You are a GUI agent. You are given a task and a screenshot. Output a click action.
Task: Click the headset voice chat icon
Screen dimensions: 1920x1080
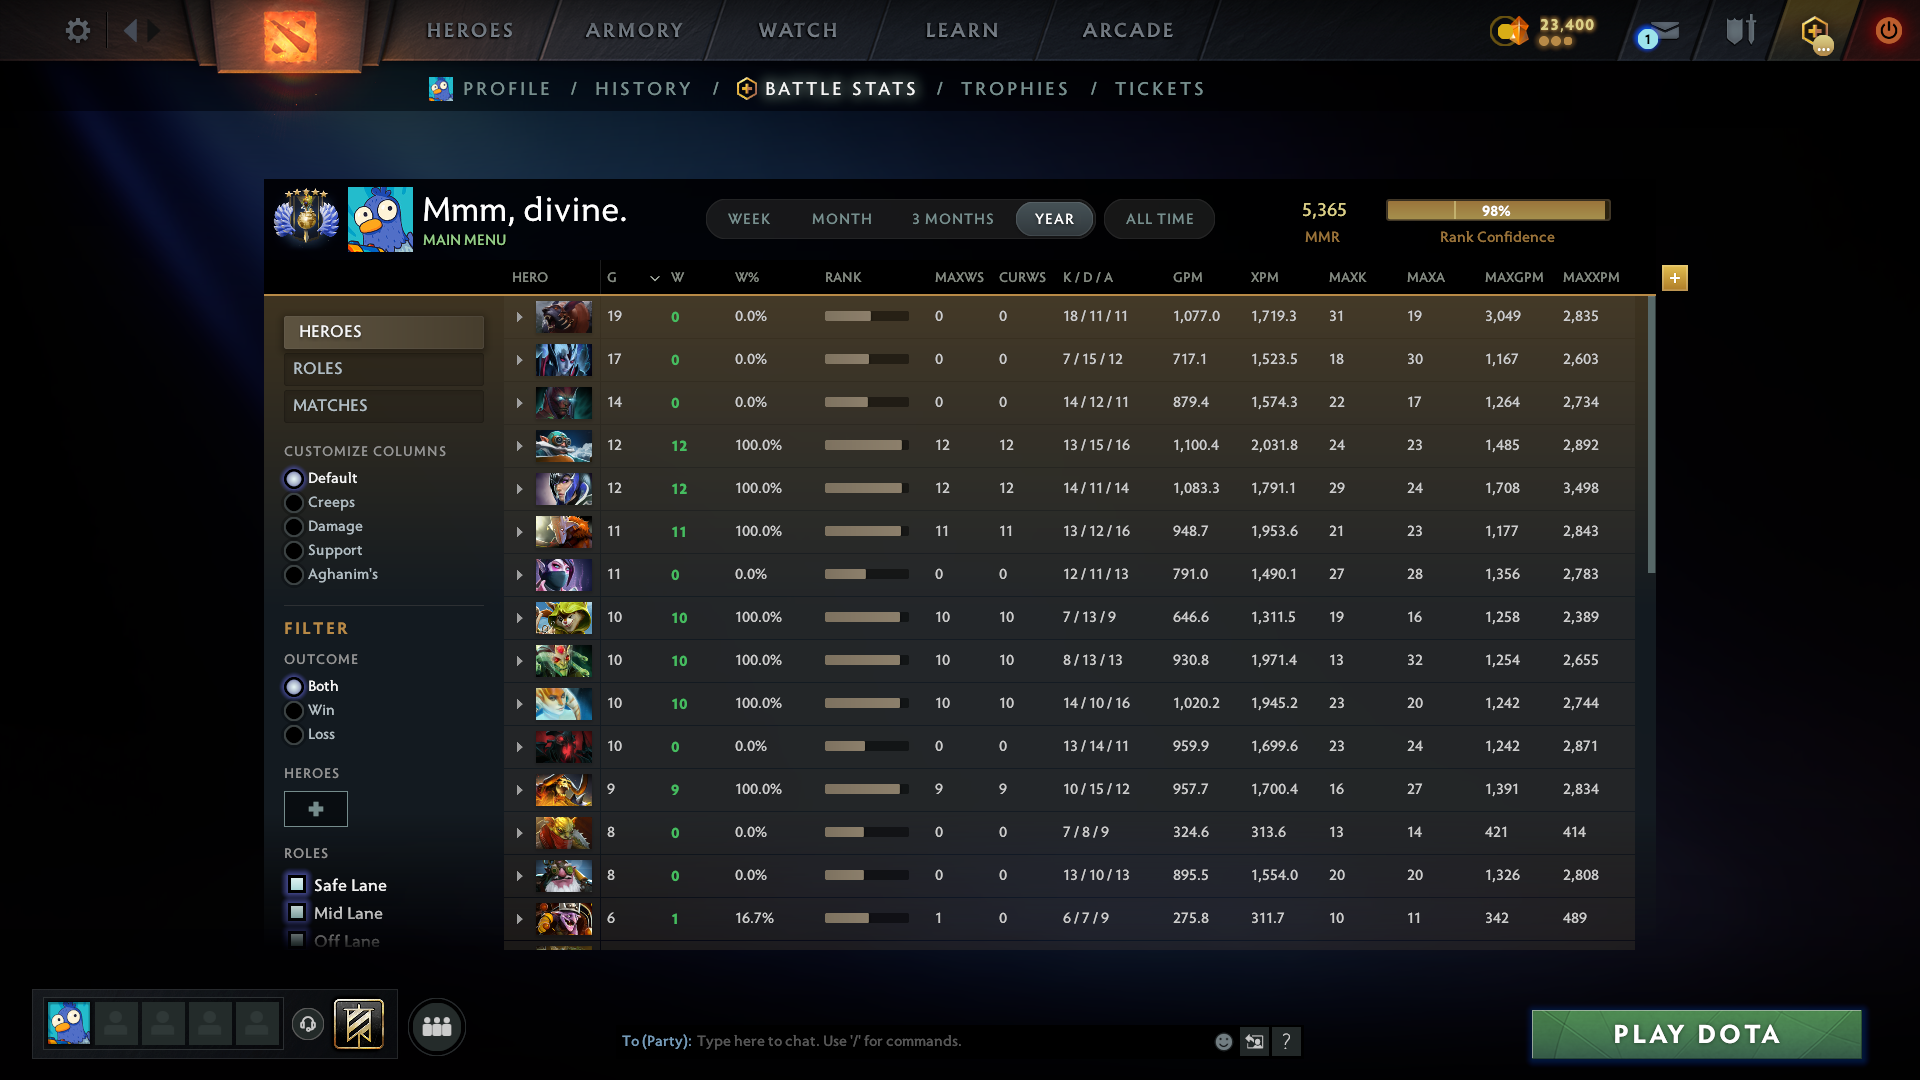tap(308, 1025)
